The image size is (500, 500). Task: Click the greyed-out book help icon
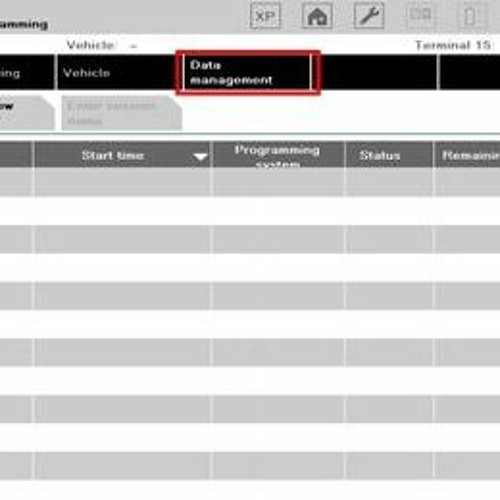pyautogui.click(x=421, y=16)
